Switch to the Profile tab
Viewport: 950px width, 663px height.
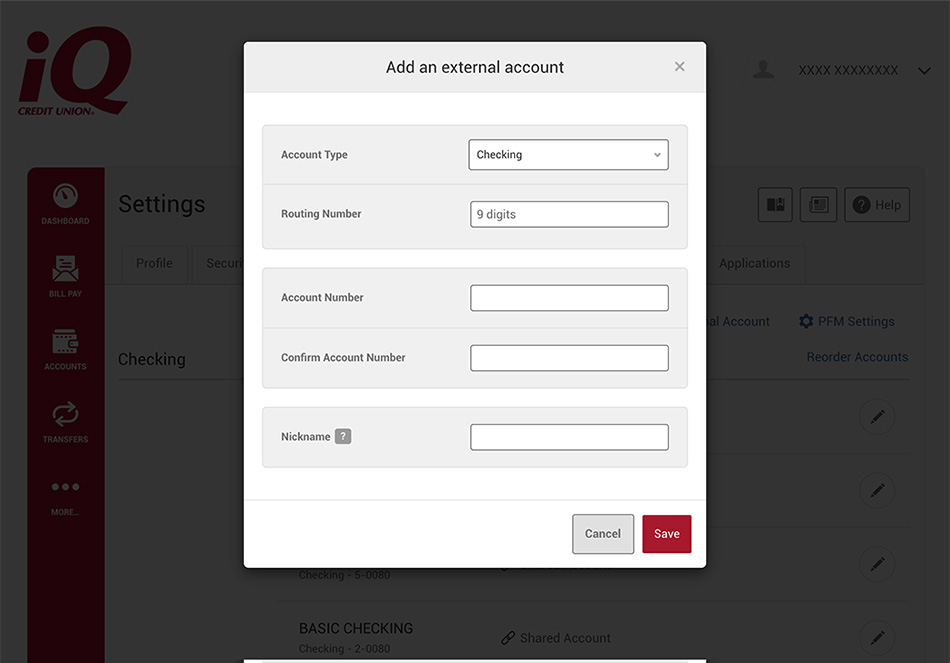154,263
